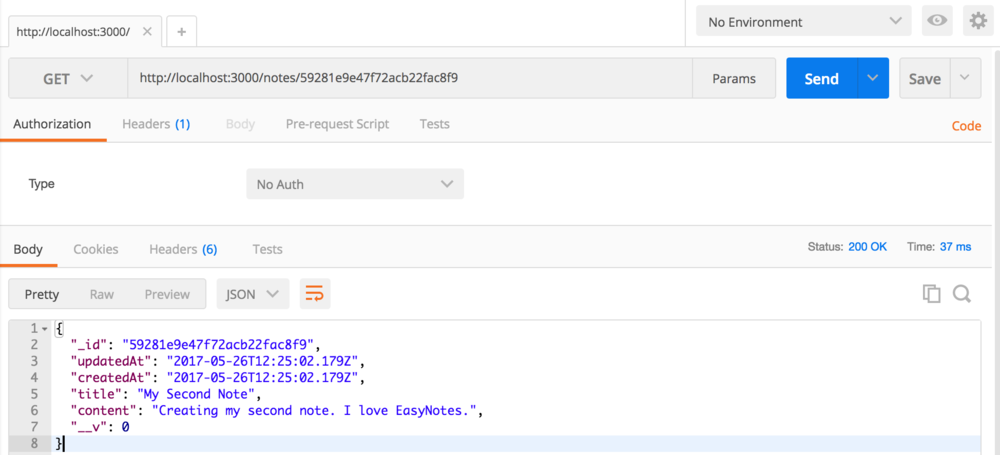This screenshot has height=455, width=1000.
Task: Click the request URL field
Action: click(410, 78)
